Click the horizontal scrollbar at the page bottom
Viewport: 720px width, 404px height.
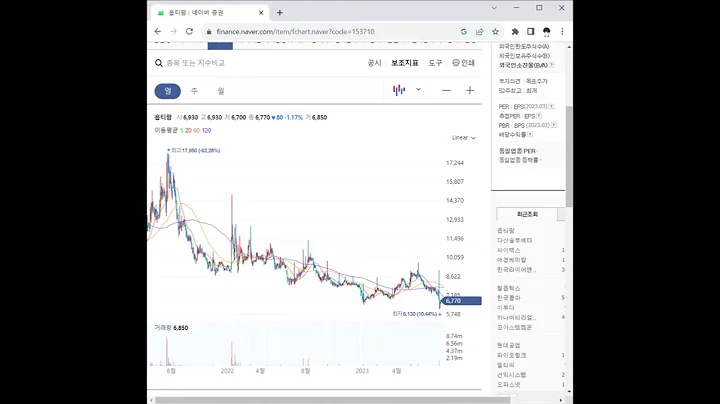coord(332,400)
